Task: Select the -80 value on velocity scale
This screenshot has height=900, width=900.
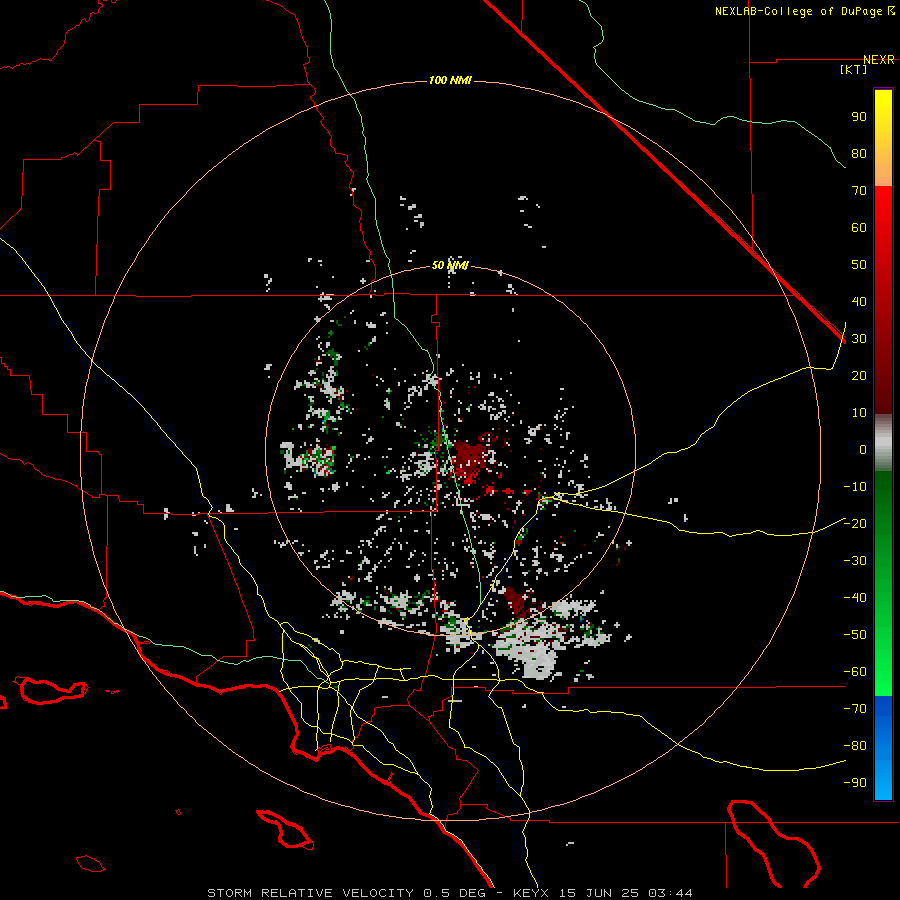Action: (x=855, y=746)
